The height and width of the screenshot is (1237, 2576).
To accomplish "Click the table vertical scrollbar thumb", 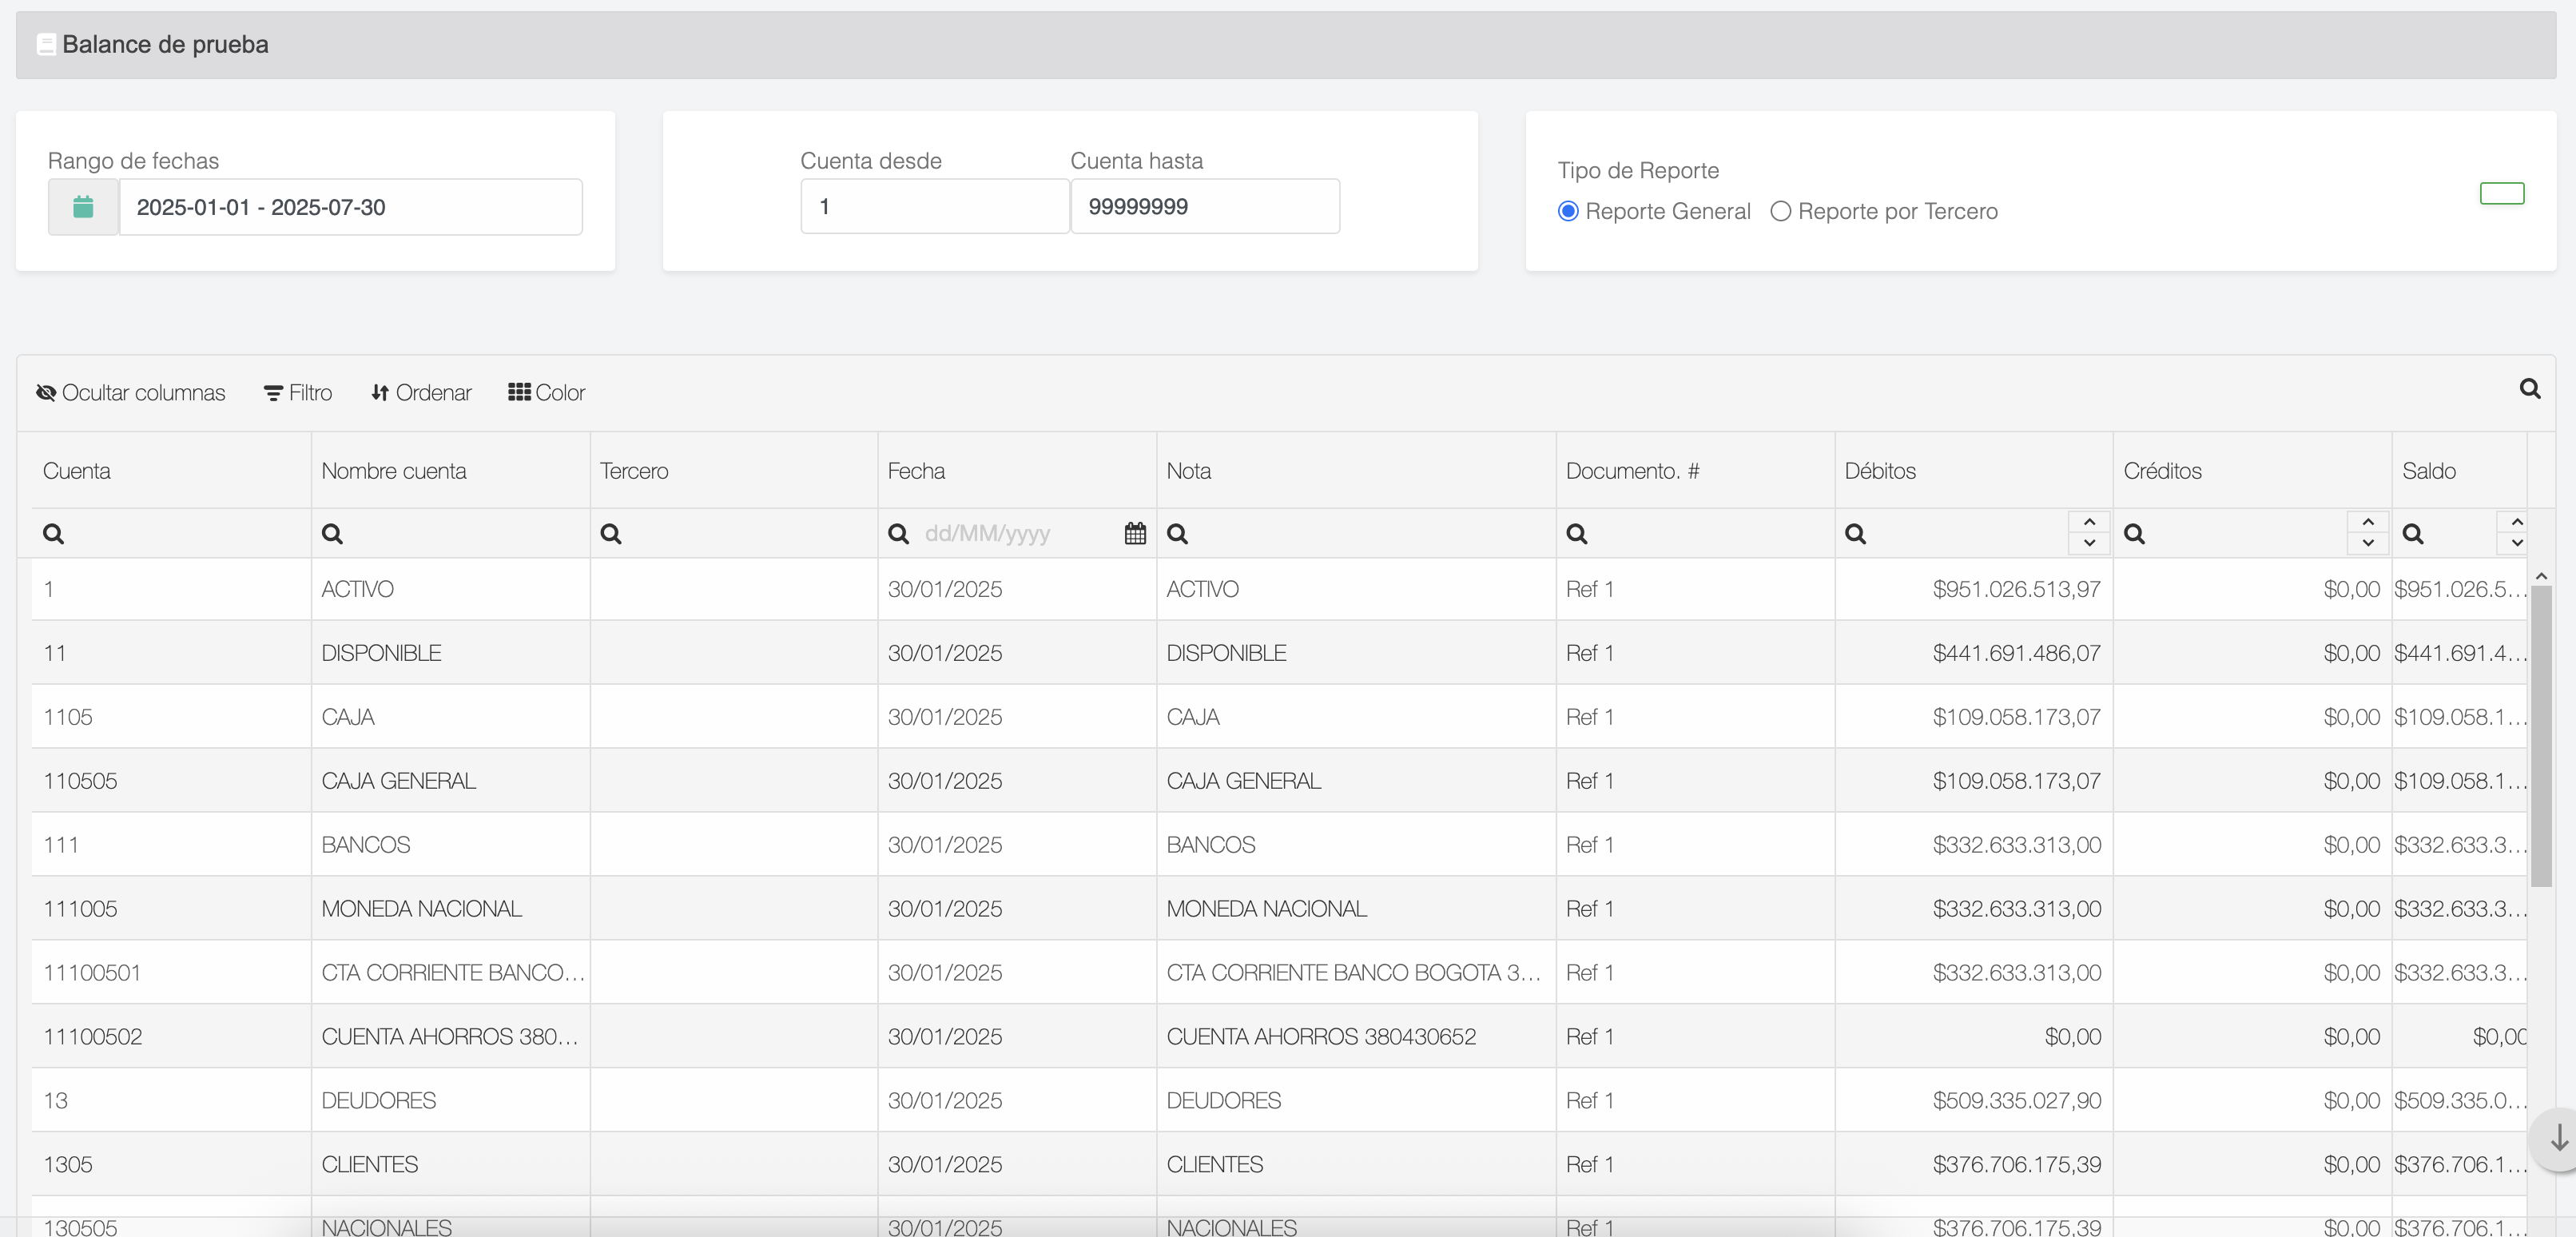I will click(2541, 737).
